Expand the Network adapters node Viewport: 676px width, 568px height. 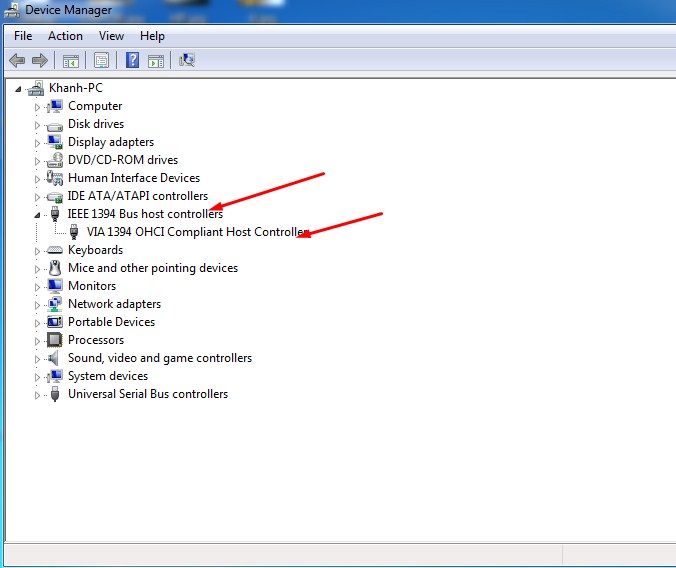pos(38,305)
